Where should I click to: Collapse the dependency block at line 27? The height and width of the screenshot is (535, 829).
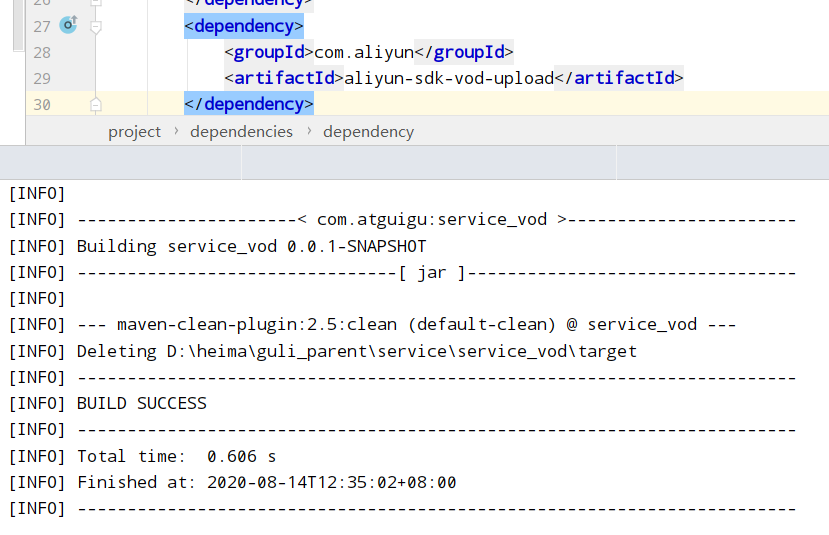(96, 27)
